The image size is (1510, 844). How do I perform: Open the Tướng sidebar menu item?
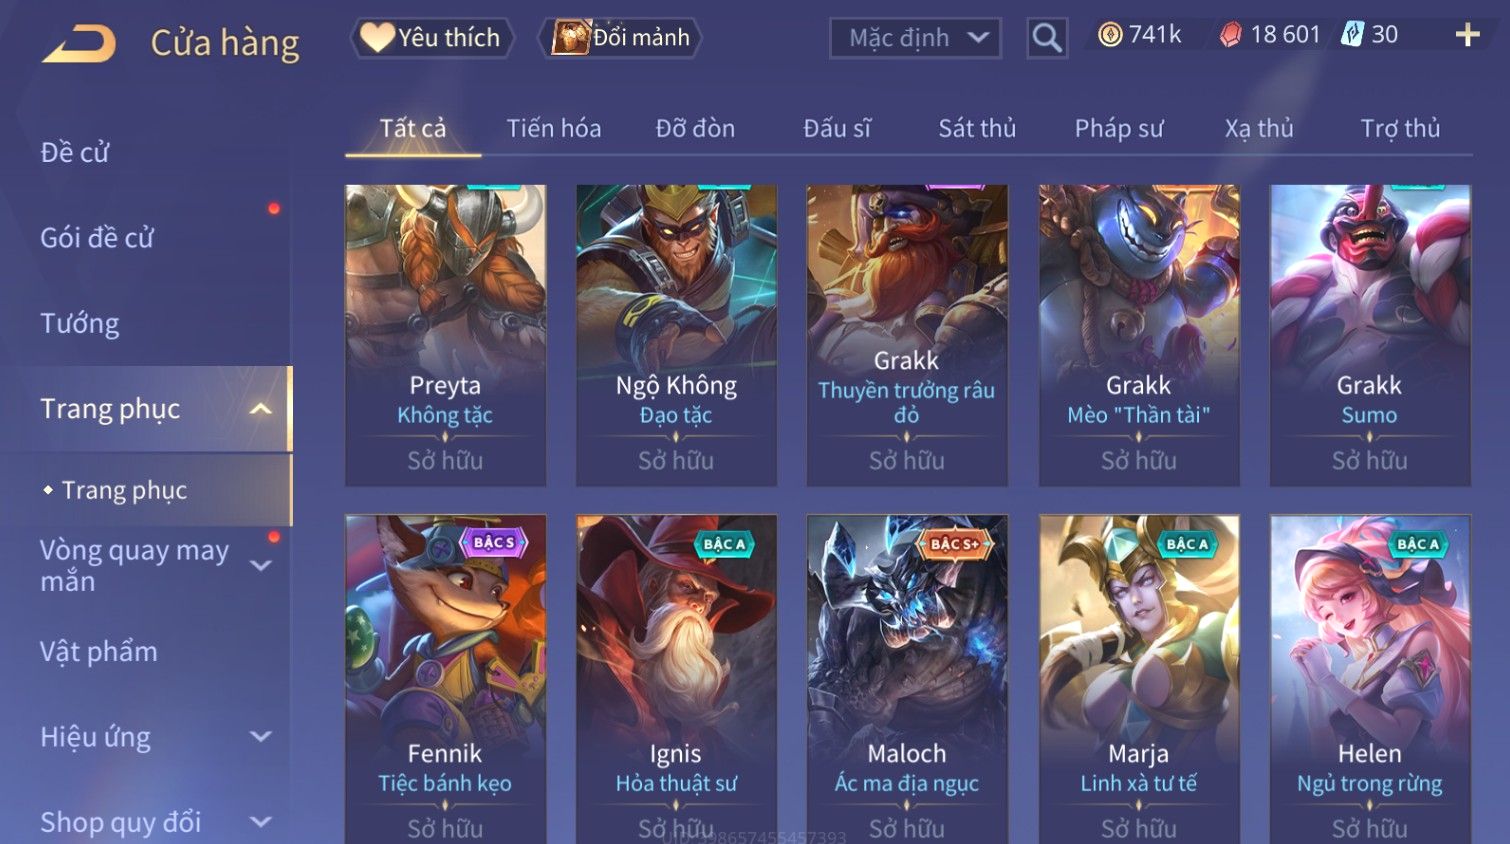80,324
